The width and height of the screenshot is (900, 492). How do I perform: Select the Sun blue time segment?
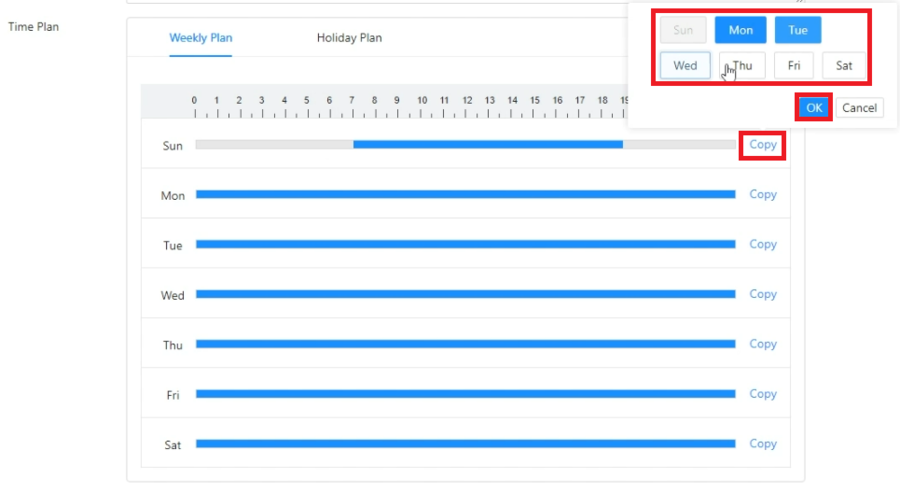(x=488, y=145)
